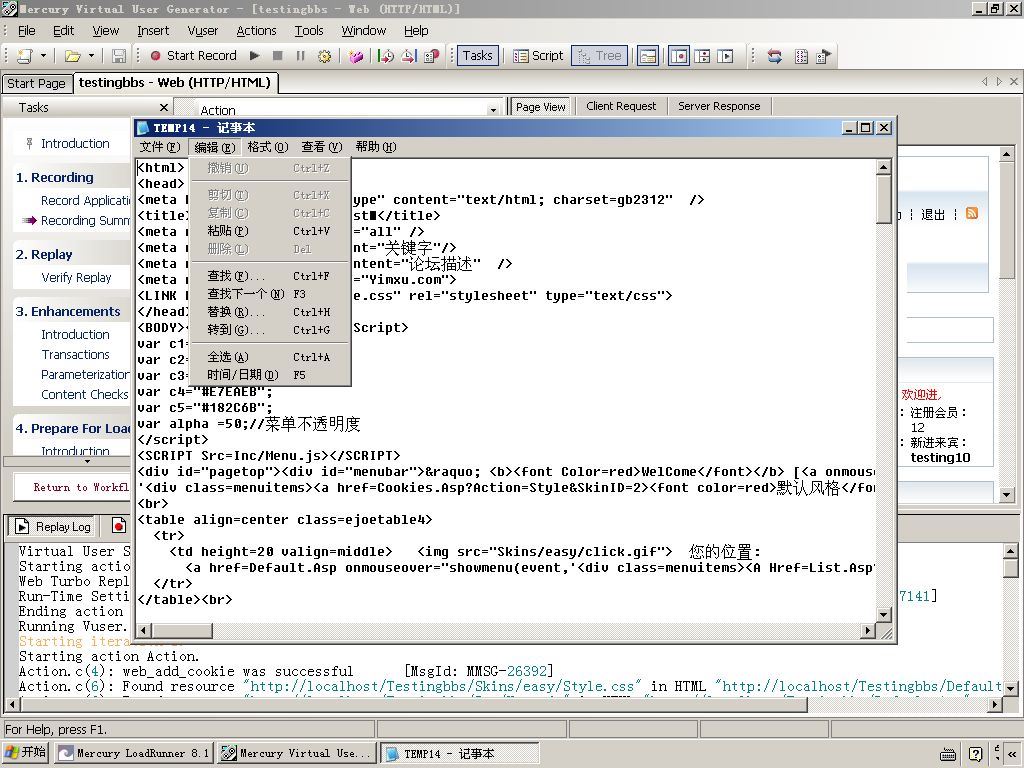The height and width of the screenshot is (768, 1024).
Task: Click the last icon on the main toolbar
Action: click(x=824, y=56)
